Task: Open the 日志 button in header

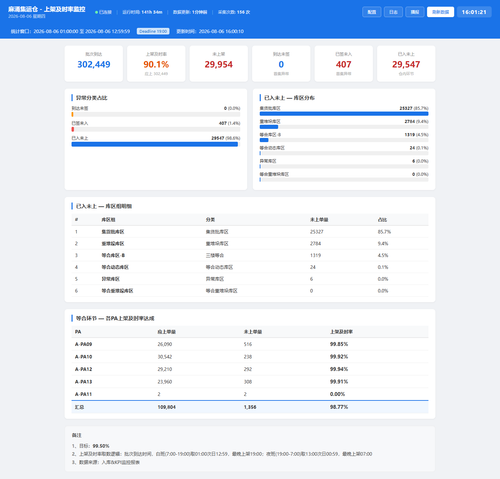Action: coord(393,12)
